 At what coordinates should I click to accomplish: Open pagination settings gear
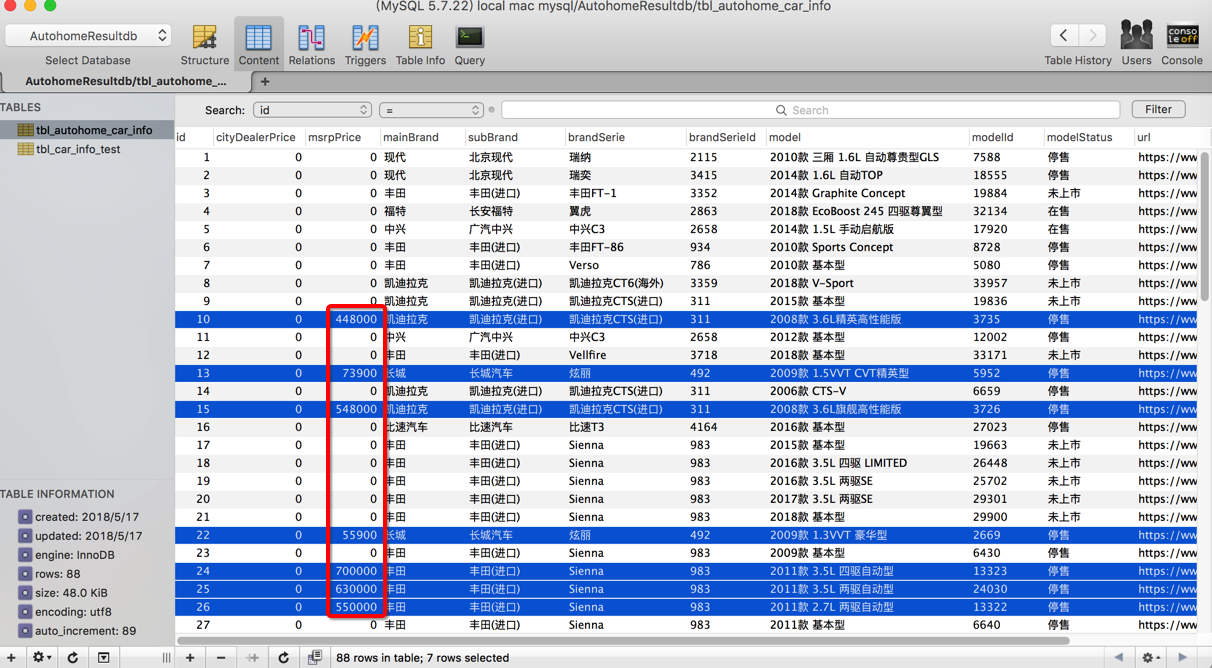[1151, 657]
